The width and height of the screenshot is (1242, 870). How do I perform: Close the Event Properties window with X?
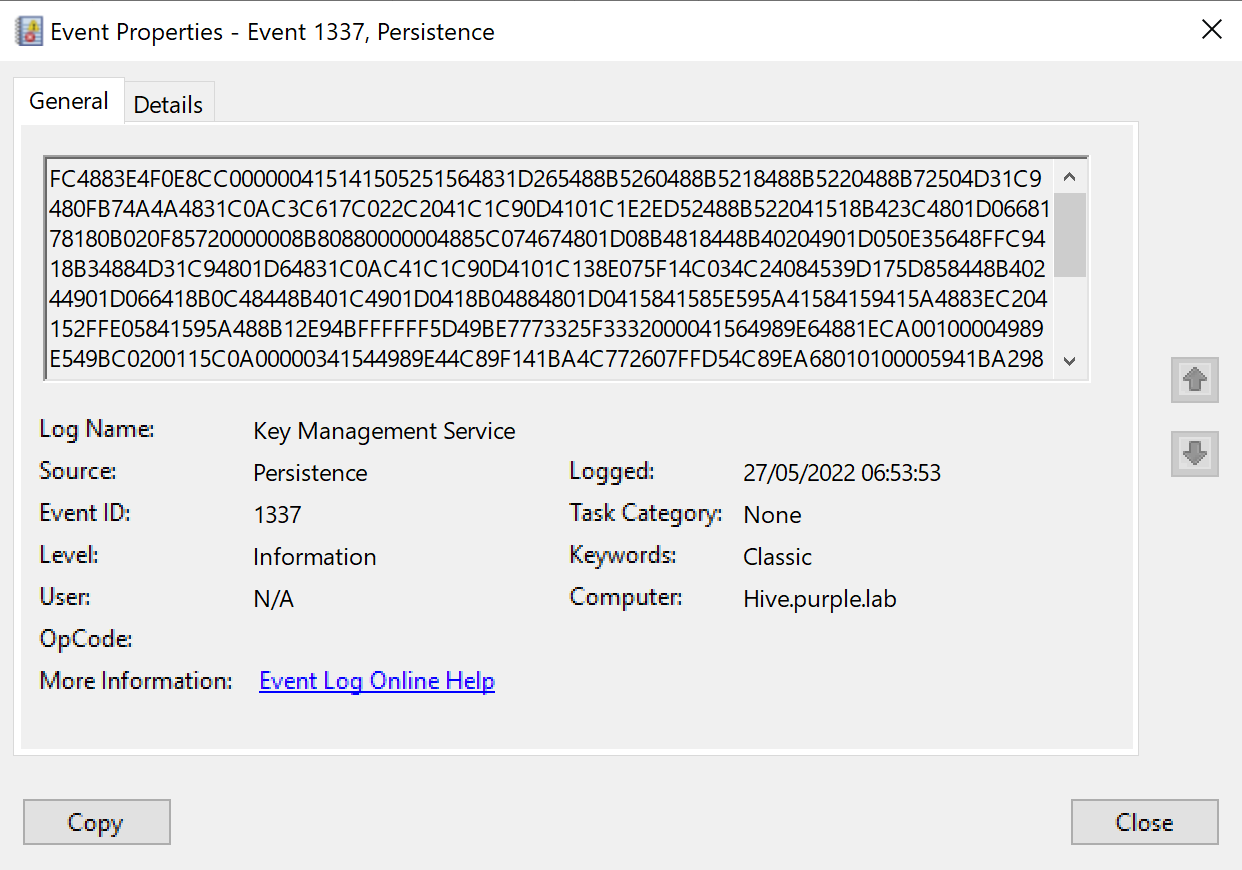[x=1211, y=30]
